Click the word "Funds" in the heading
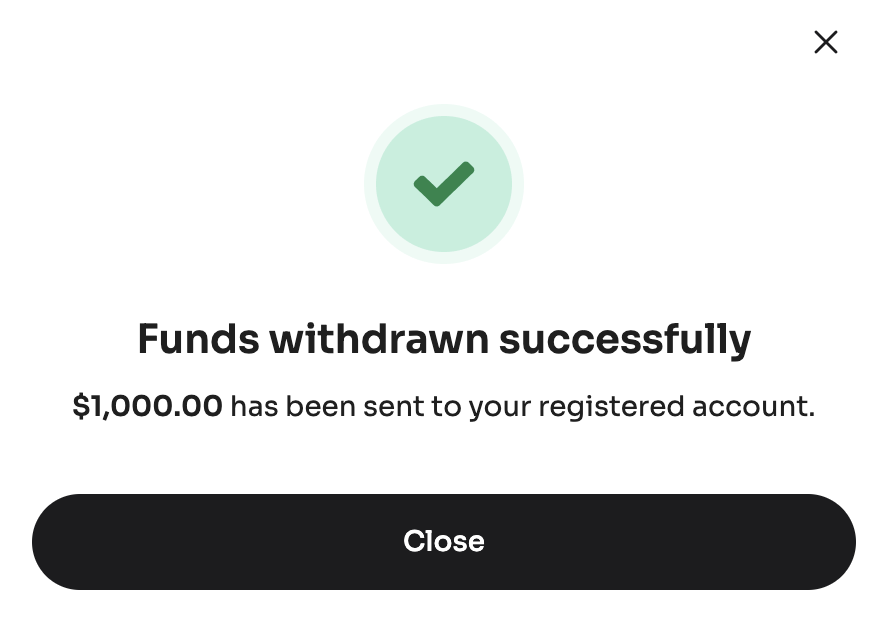The height and width of the screenshot is (644, 890). 196,339
